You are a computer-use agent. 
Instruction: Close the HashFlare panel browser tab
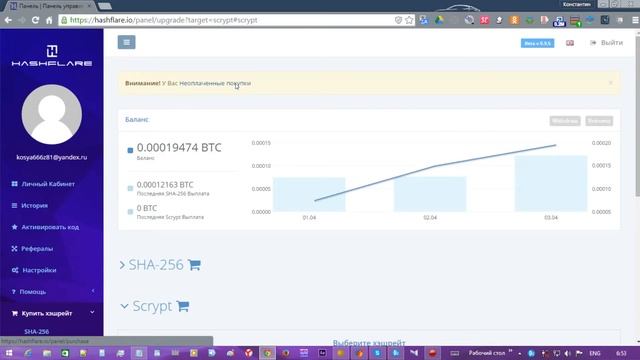click(89, 6)
